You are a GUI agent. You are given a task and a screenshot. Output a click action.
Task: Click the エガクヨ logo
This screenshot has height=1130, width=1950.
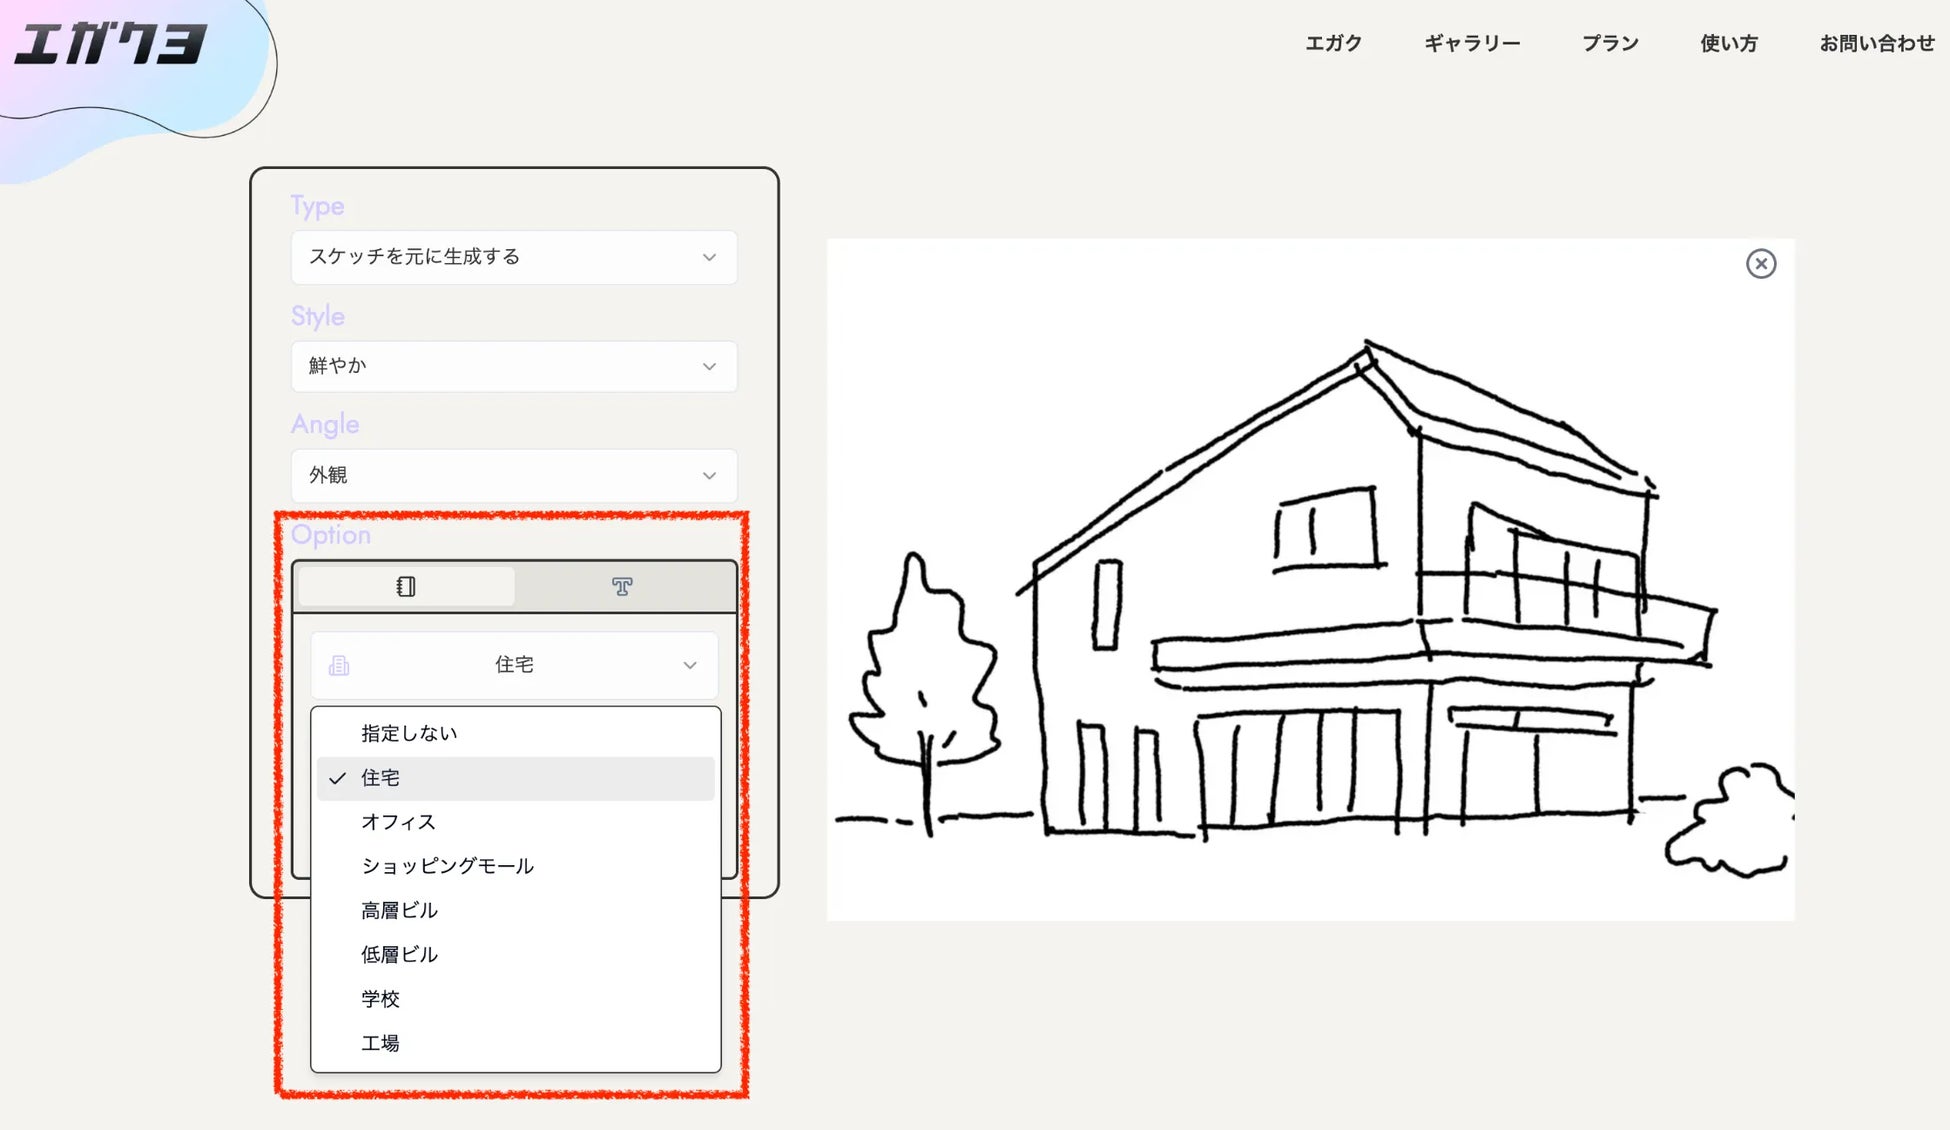pyautogui.click(x=110, y=45)
